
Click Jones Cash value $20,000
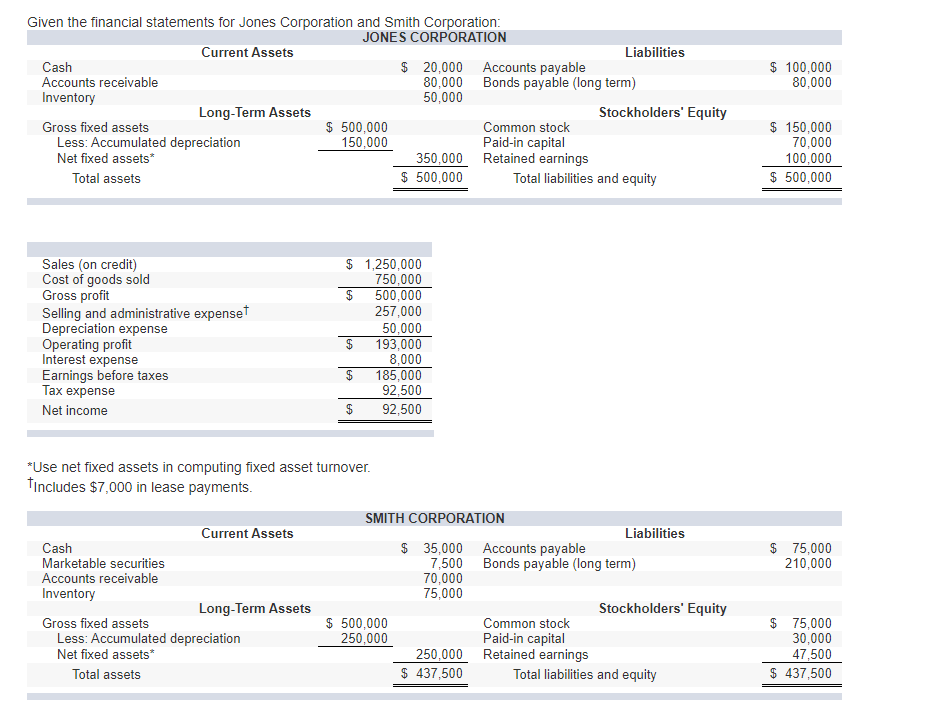click(x=432, y=67)
